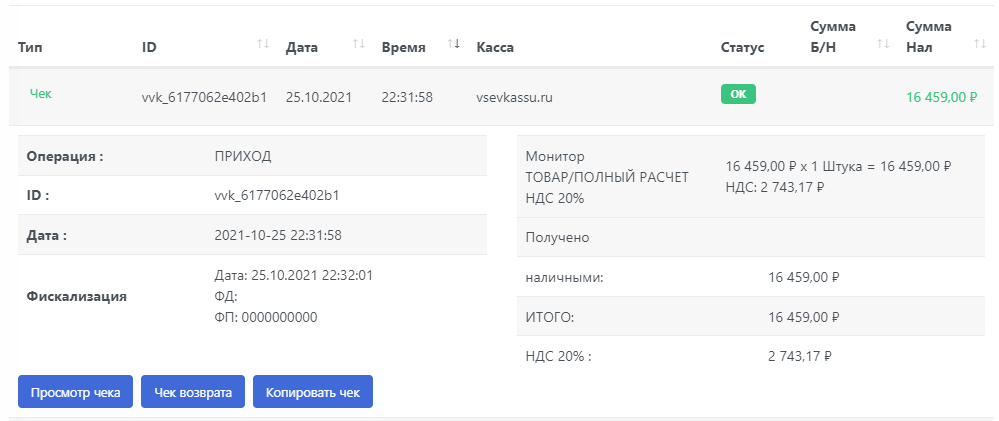Viewport: 999px width, 421px height.
Task: Click the Сумма Нал sort icon
Action: 979,44
